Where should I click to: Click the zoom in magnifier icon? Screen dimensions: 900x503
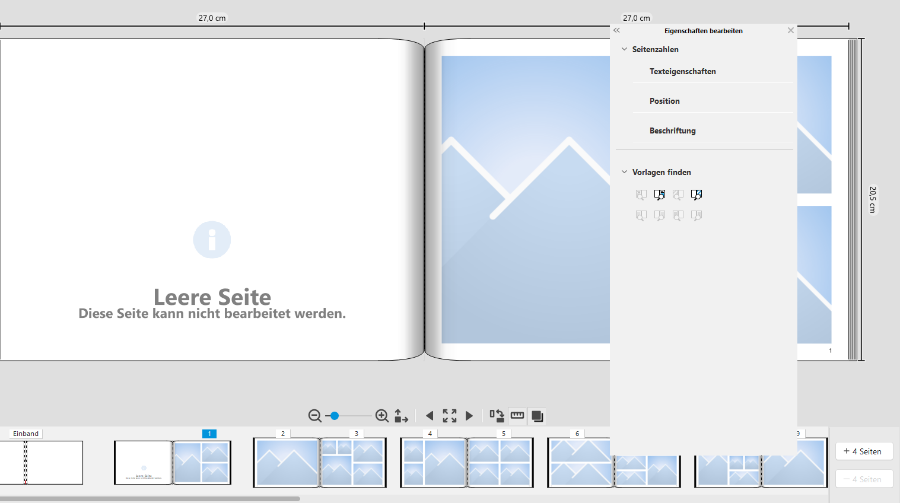(x=382, y=415)
